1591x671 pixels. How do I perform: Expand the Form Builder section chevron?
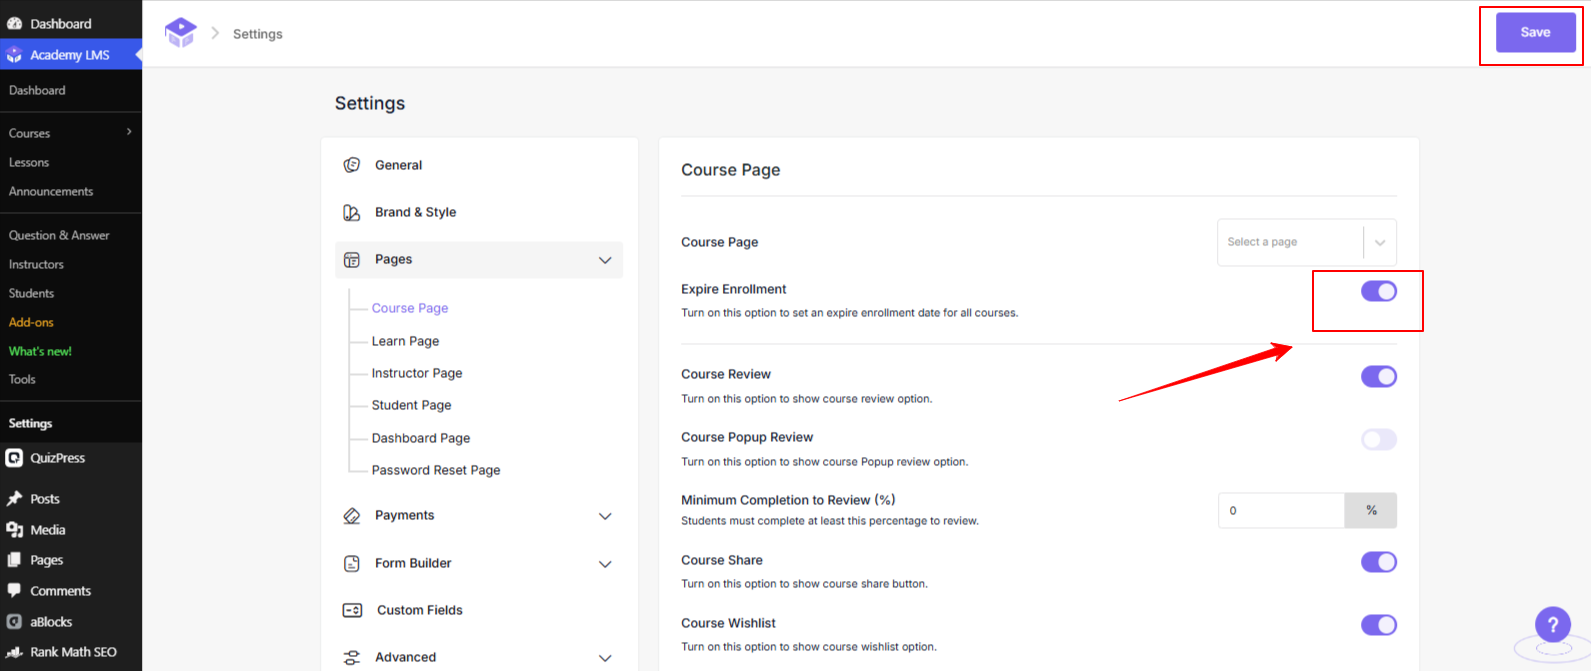coord(605,564)
